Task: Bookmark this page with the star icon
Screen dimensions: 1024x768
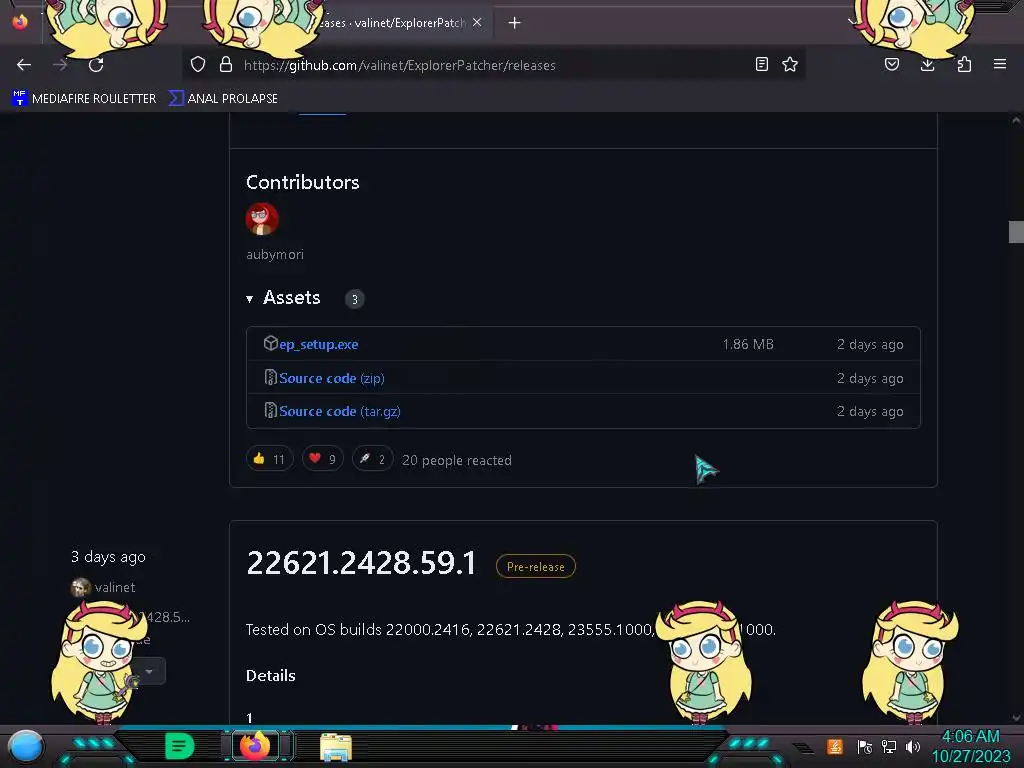Action: (x=790, y=64)
